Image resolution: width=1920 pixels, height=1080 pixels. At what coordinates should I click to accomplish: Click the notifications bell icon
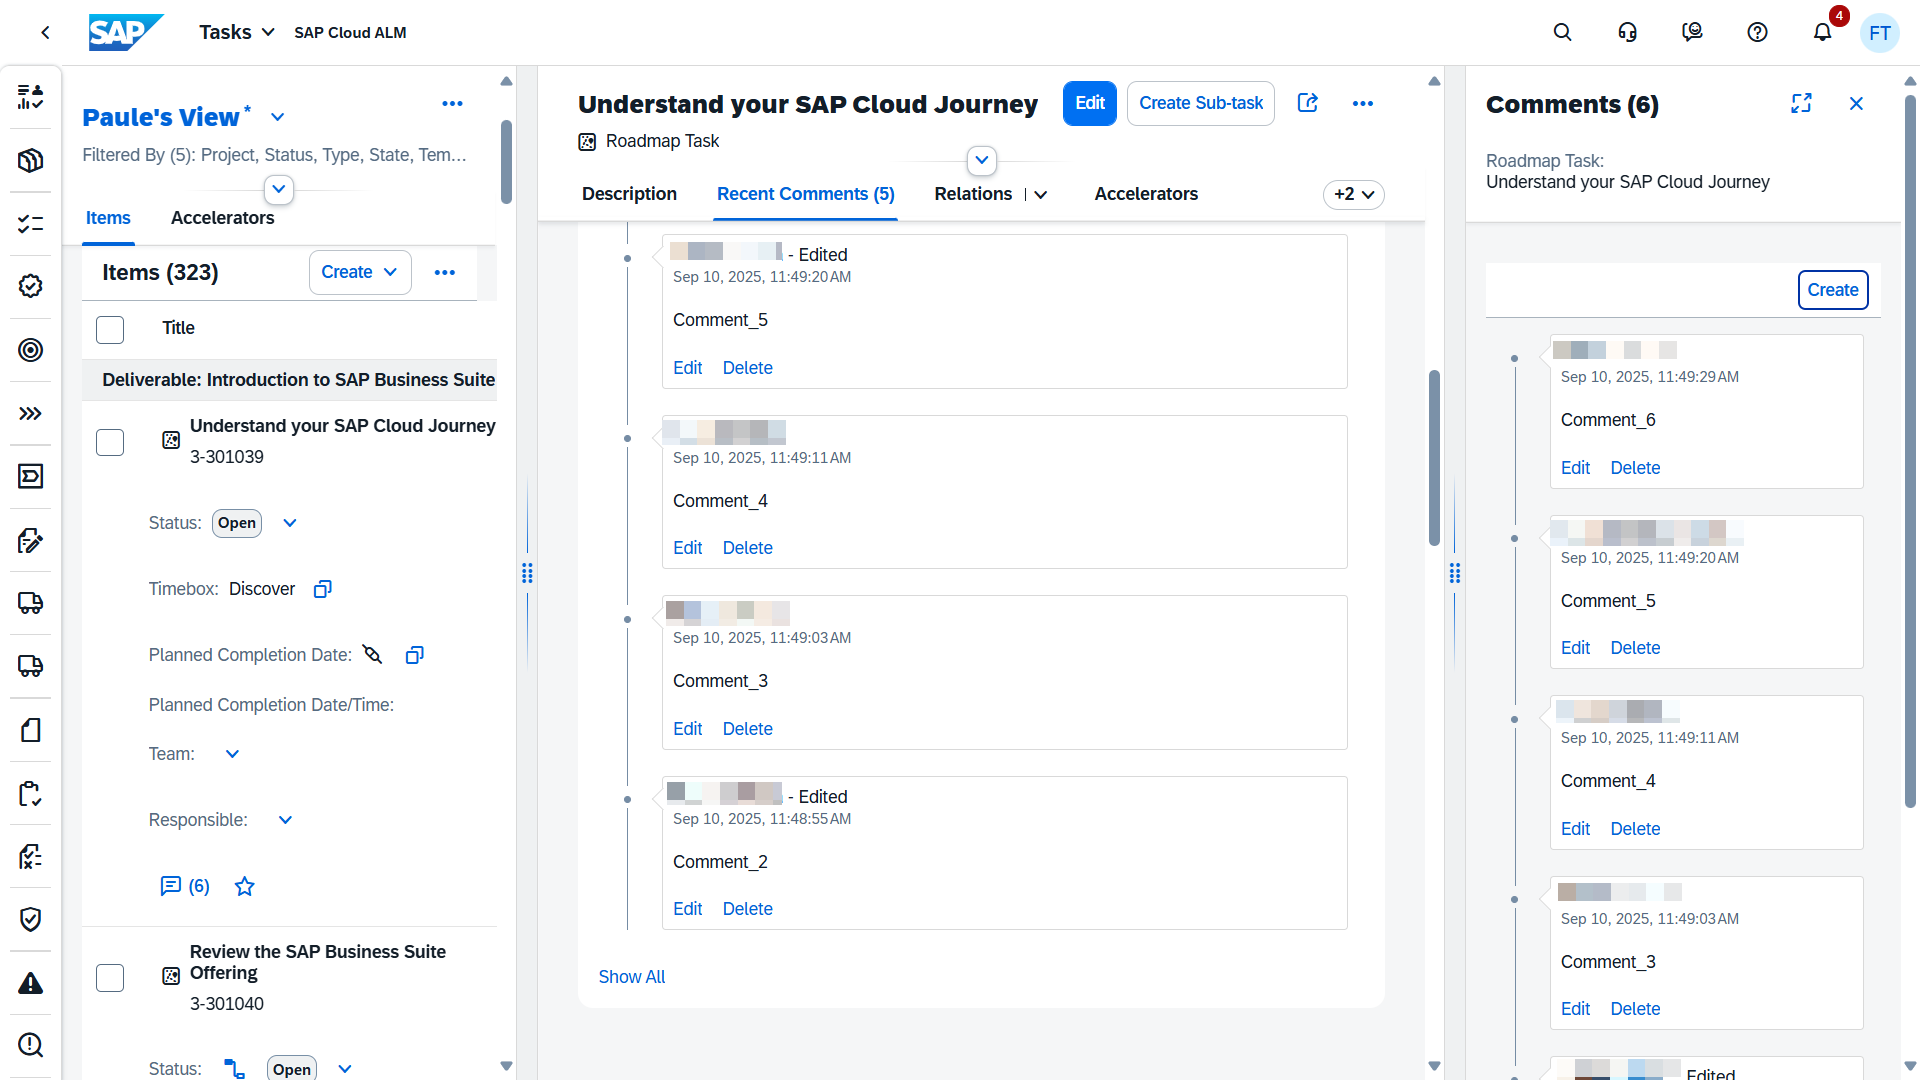[1822, 32]
